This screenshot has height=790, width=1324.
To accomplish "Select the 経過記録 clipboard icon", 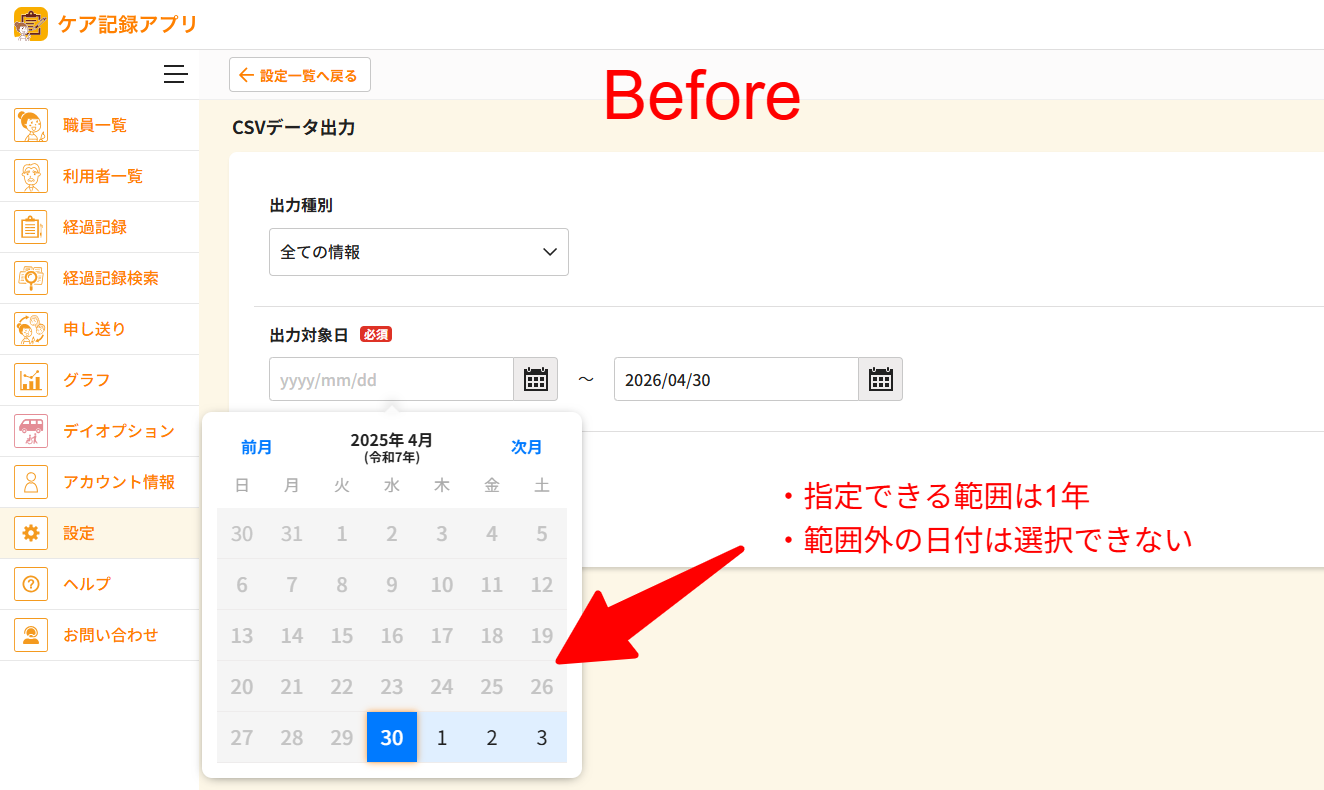I will (31, 227).
